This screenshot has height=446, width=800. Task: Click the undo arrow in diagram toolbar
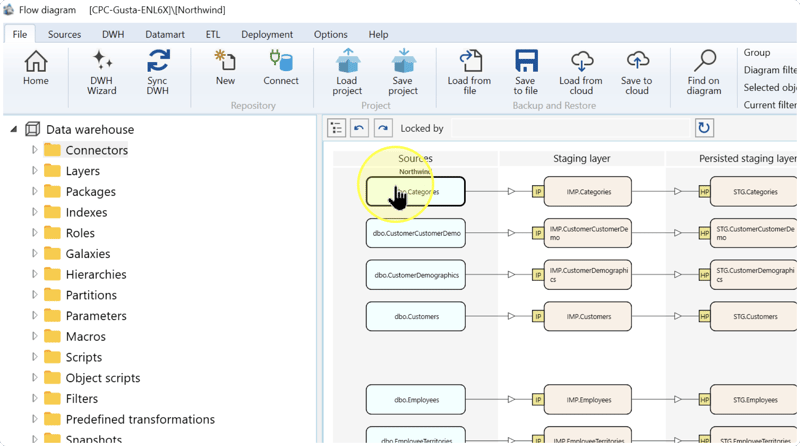point(359,128)
